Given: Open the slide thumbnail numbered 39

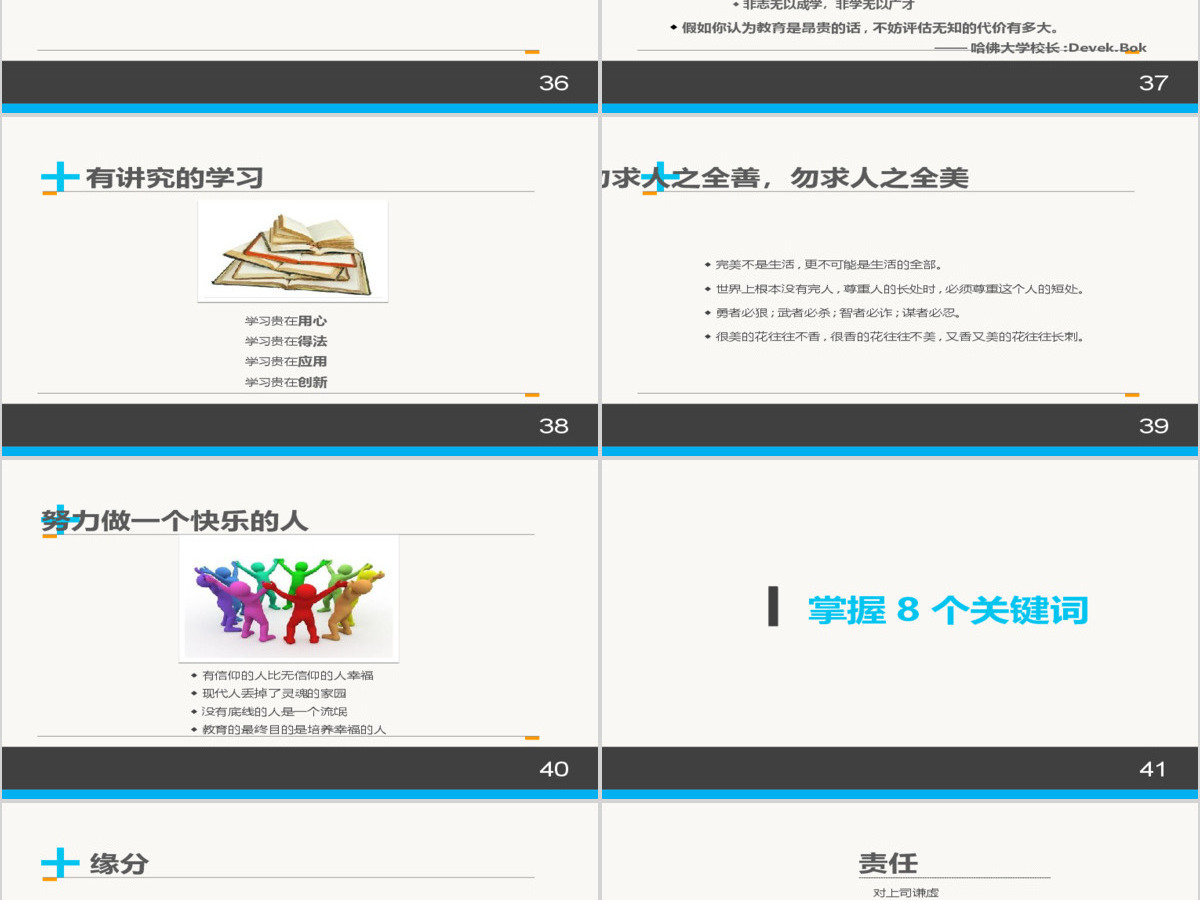Looking at the screenshot, I should point(900,287).
